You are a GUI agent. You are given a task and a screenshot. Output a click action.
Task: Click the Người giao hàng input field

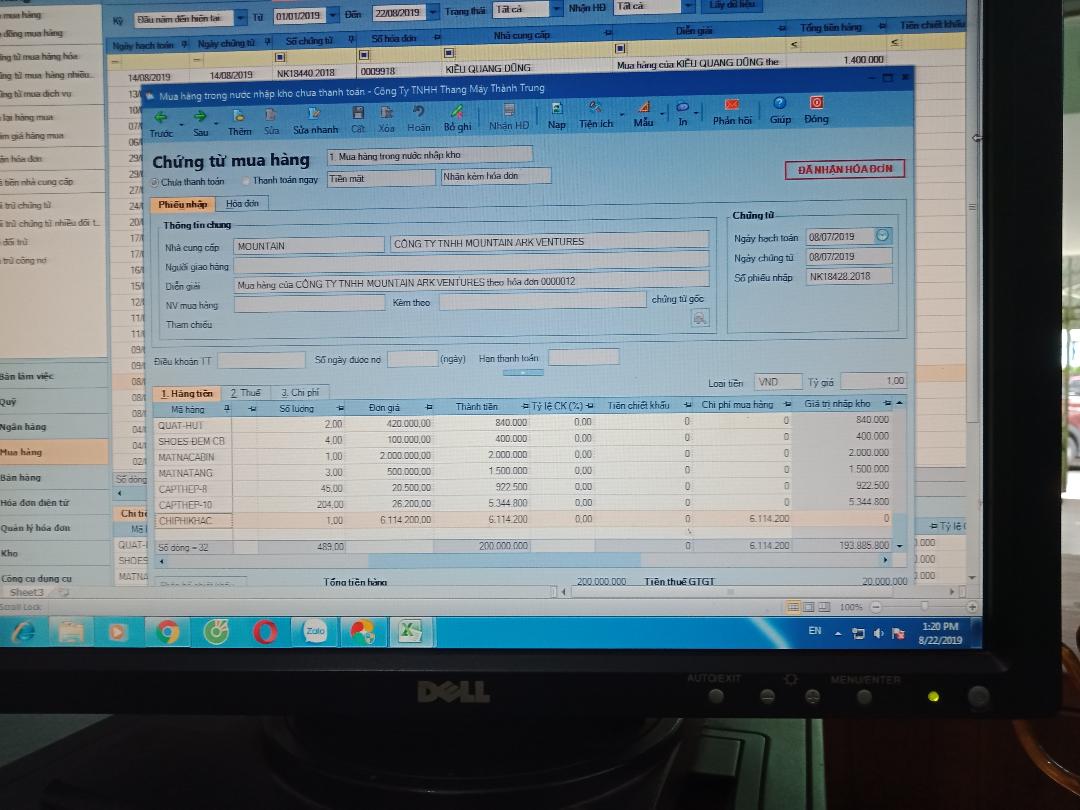[x=470, y=265]
